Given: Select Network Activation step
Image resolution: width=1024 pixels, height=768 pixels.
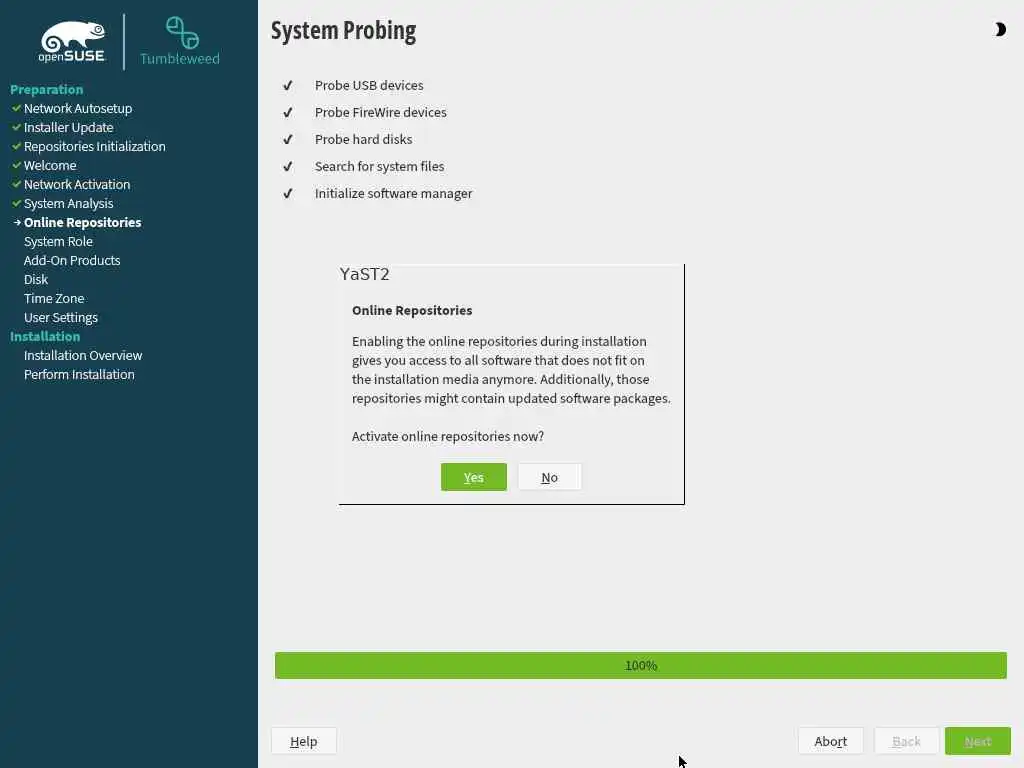Looking at the screenshot, I should coord(77,184).
